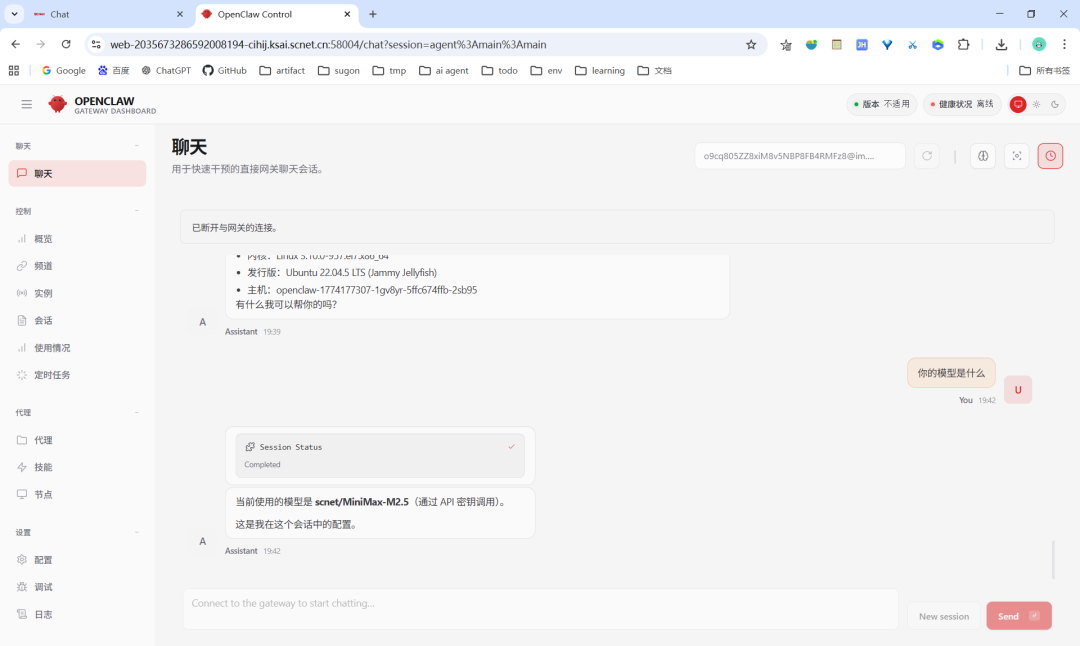The height and width of the screenshot is (646, 1080).
Task: Click the New session button
Action: [x=943, y=616]
